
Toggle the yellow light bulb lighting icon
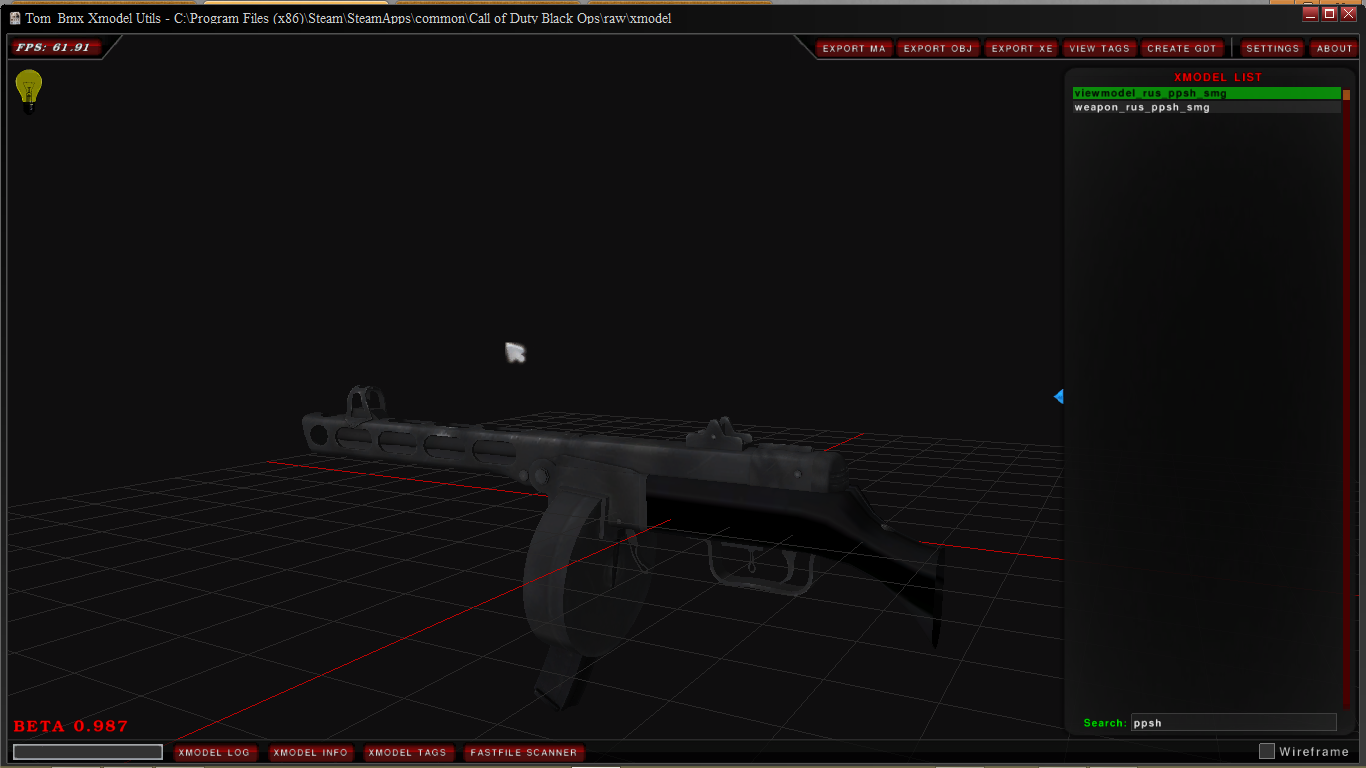point(29,90)
